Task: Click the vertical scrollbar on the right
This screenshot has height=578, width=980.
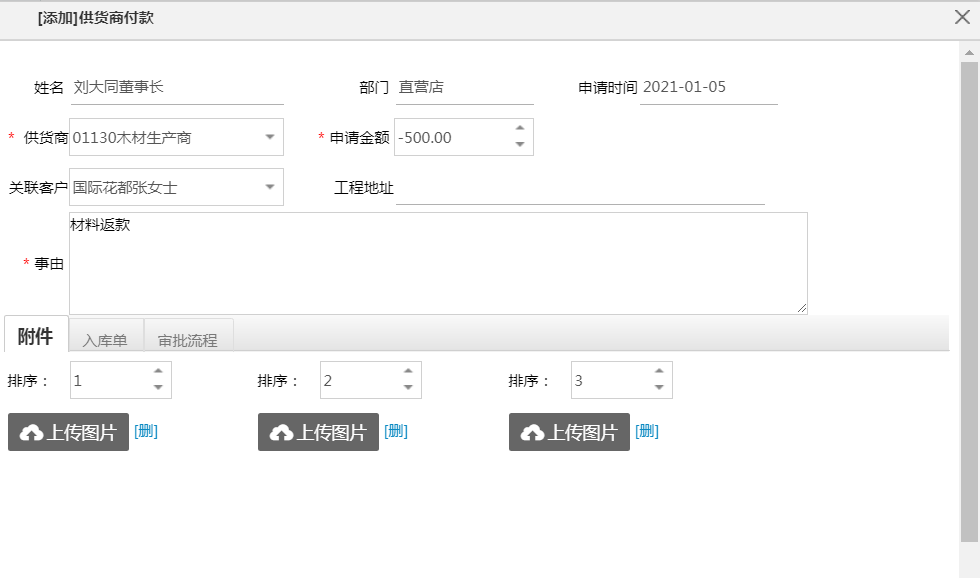Action: point(969,300)
